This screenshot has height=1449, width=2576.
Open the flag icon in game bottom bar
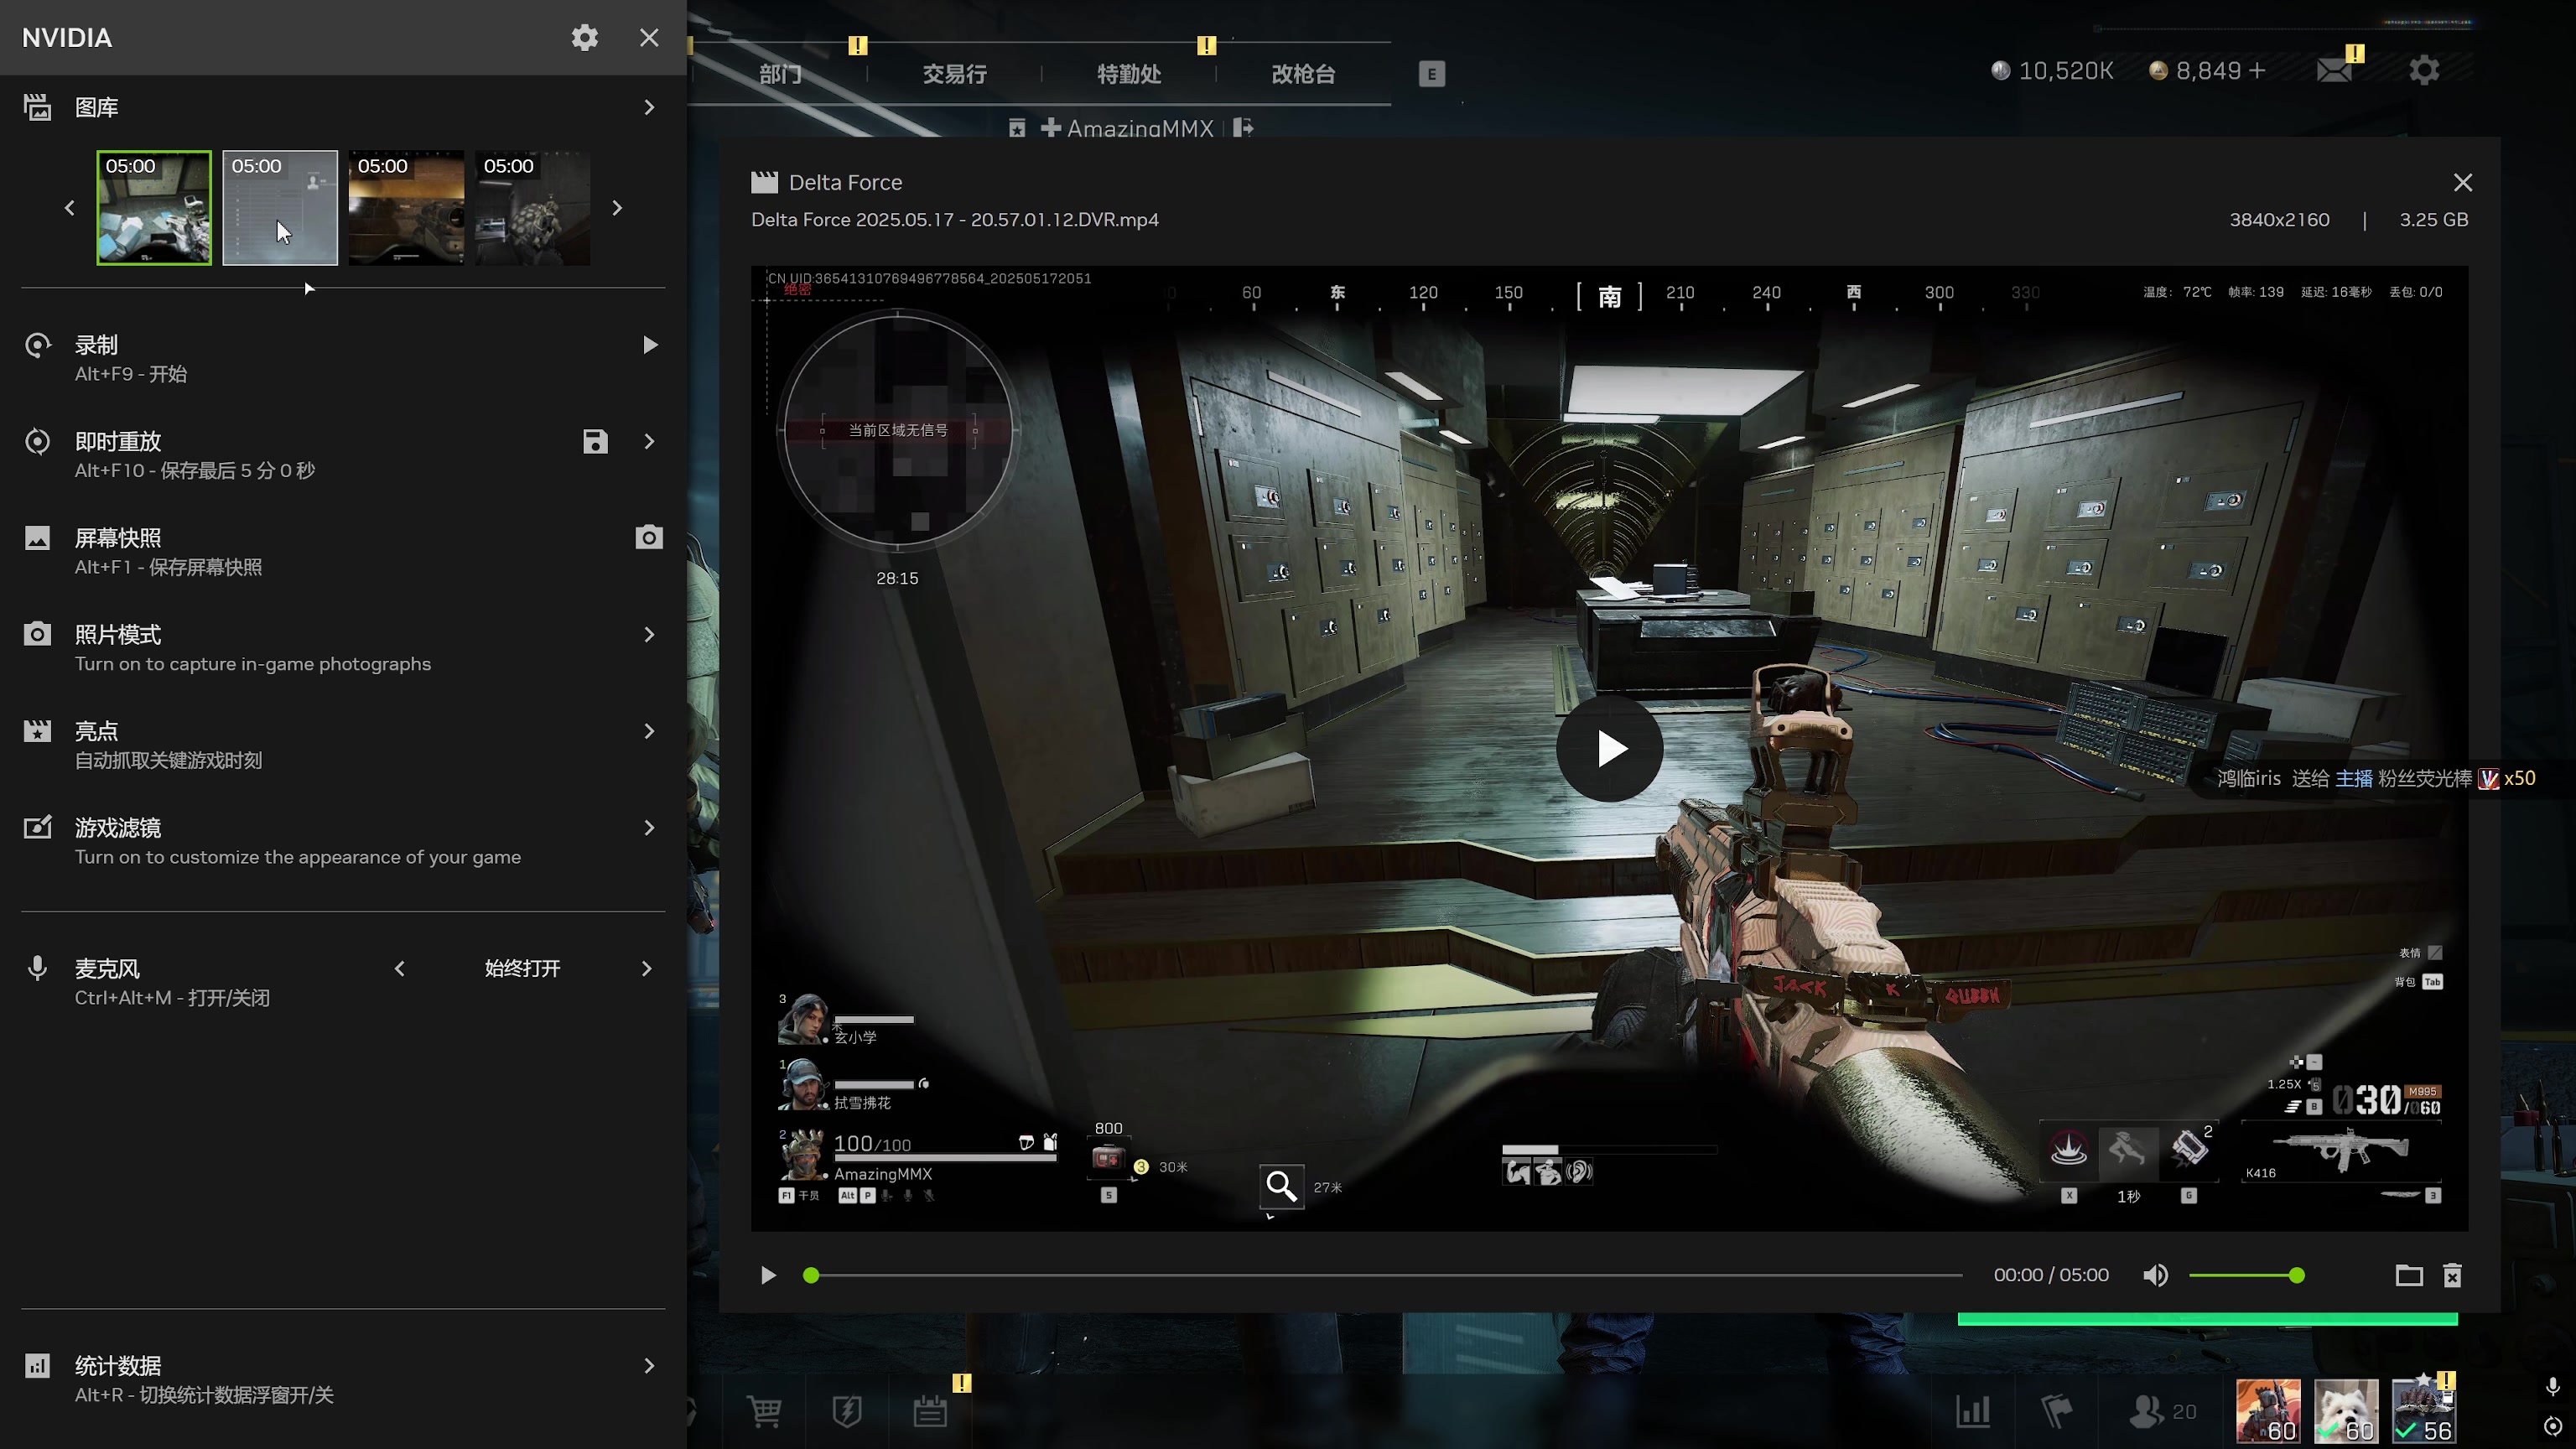2056,1412
